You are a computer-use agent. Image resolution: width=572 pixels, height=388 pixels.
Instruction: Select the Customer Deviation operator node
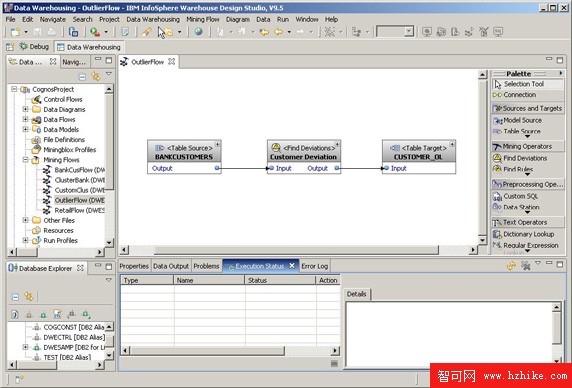[304, 157]
